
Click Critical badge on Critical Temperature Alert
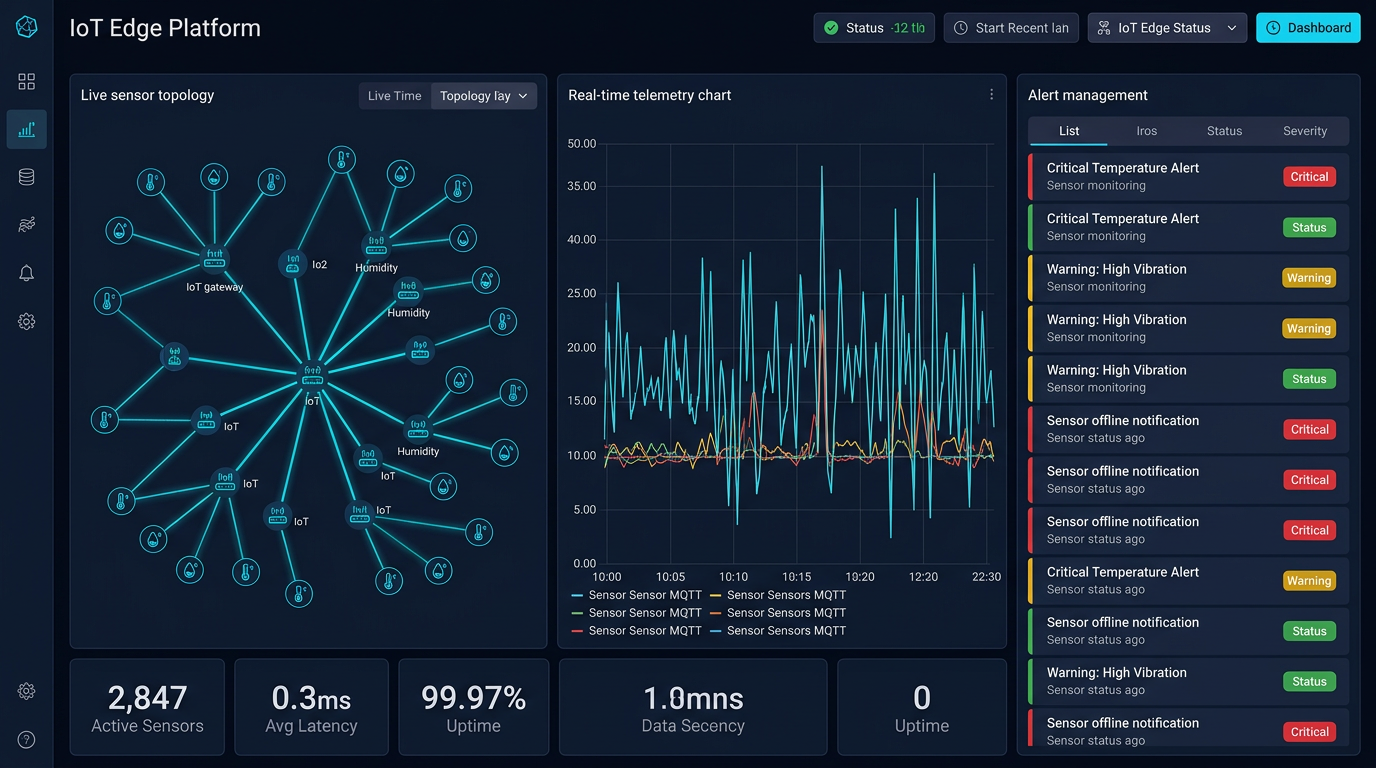pyautogui.click(x=1309, y=177)
